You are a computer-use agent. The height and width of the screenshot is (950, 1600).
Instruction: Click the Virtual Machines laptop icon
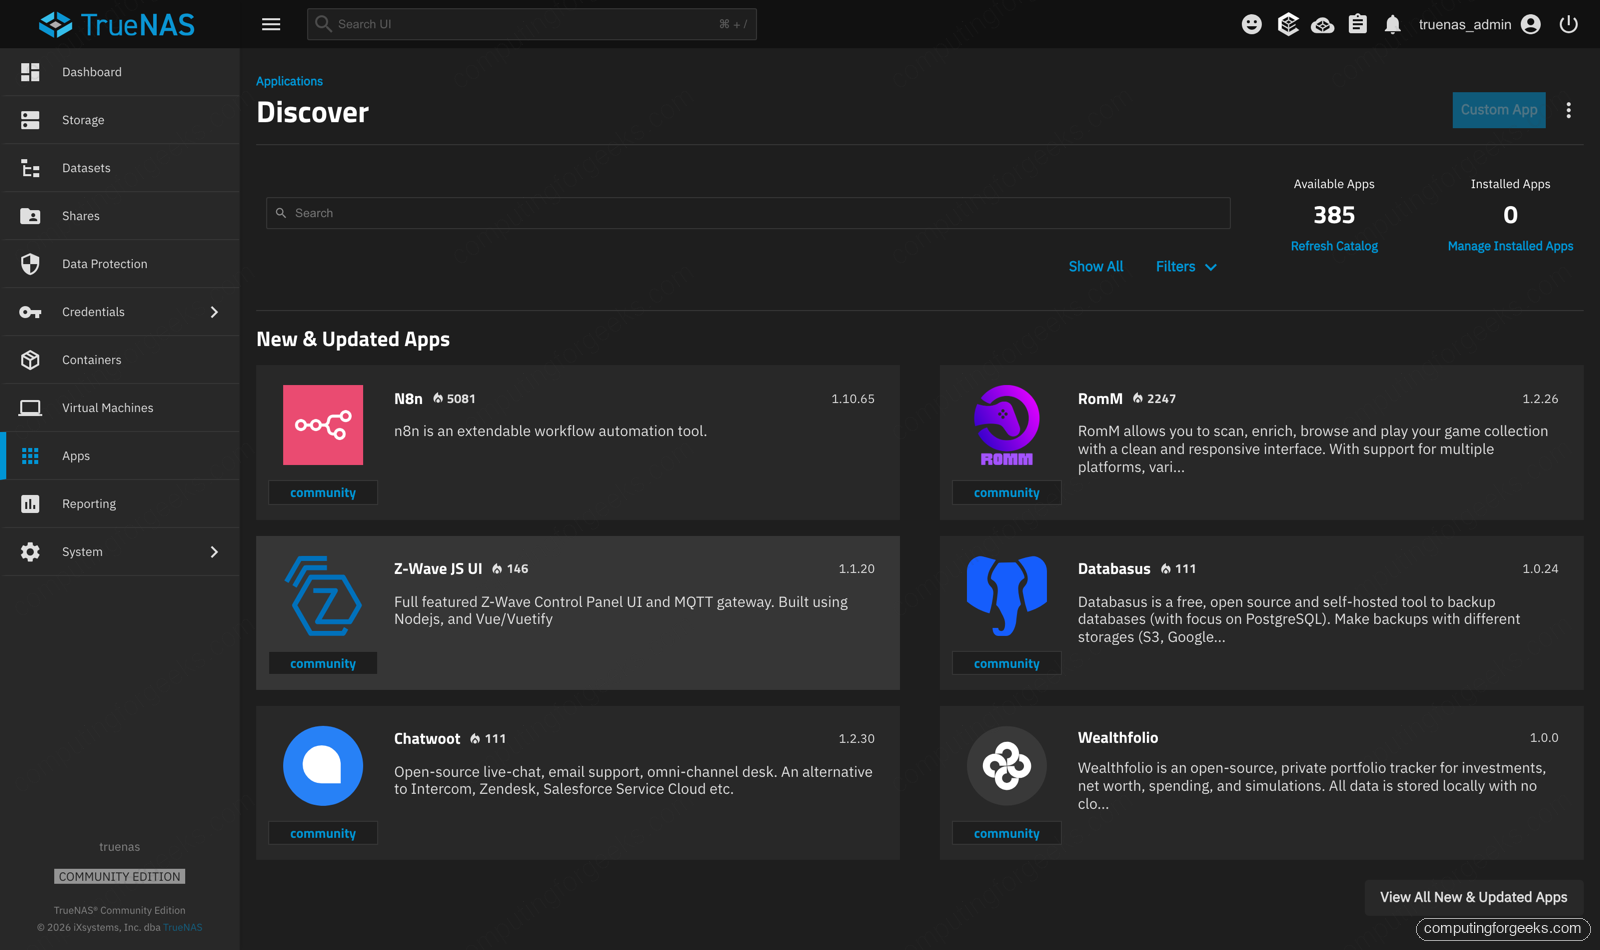(30, 408)
